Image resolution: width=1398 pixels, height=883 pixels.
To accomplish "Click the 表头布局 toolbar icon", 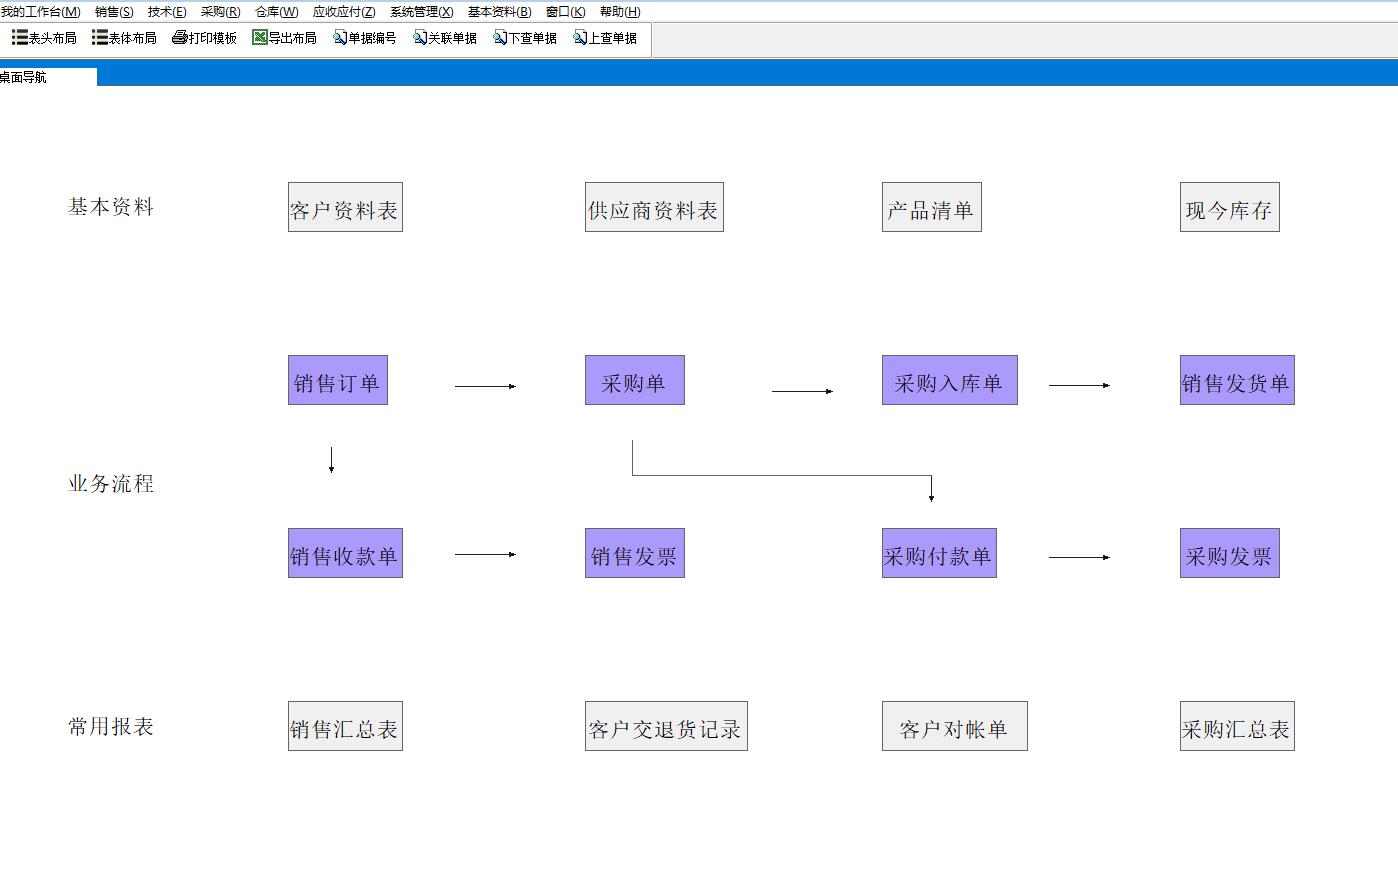I will coord(20,38).
